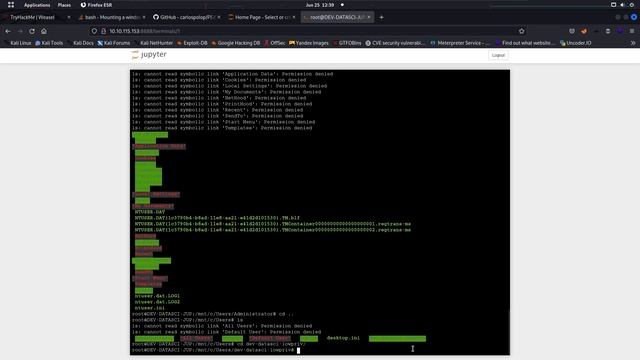Click the 'ntuser.dat.LOG1' line in terminal
Viewport: 640px width, 360px height.
[x=157, y=296]
